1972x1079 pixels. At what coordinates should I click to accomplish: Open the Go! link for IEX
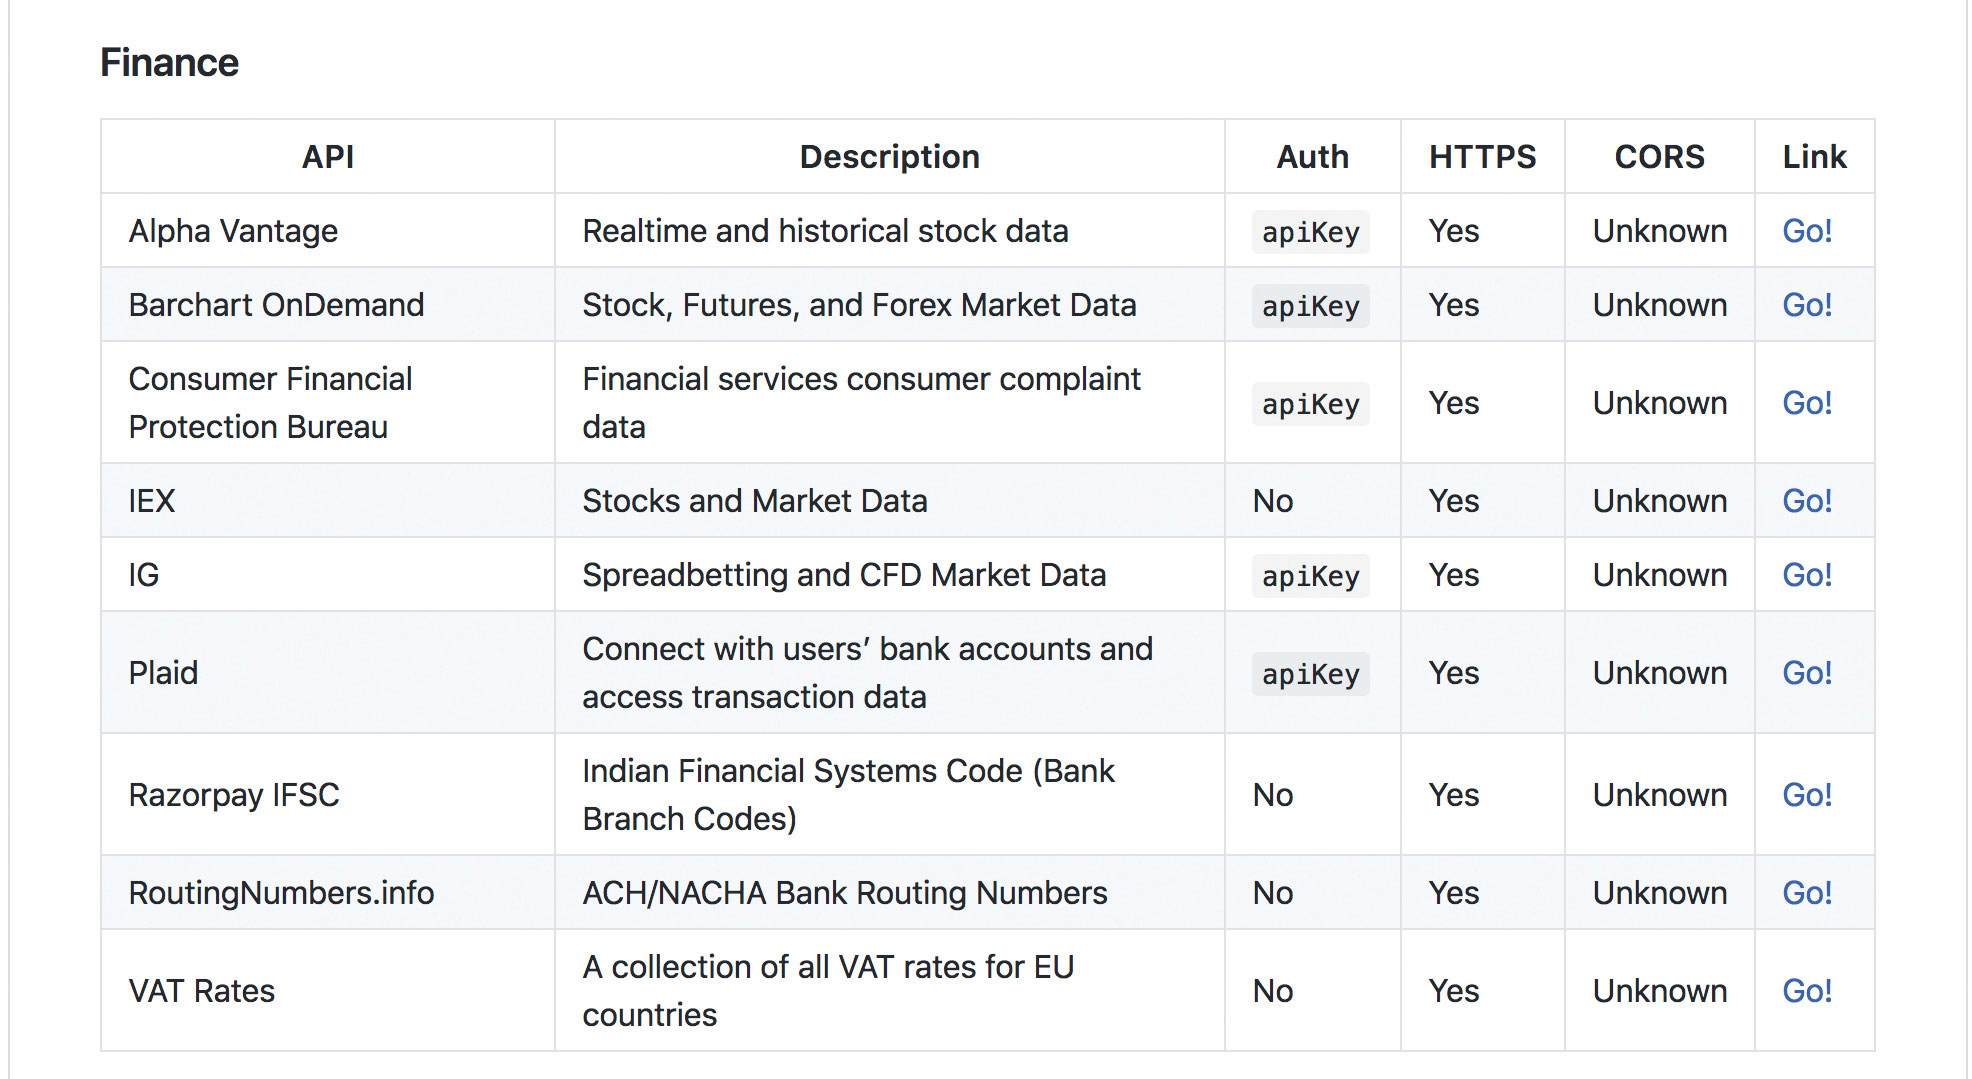[x=1806, y=500]
